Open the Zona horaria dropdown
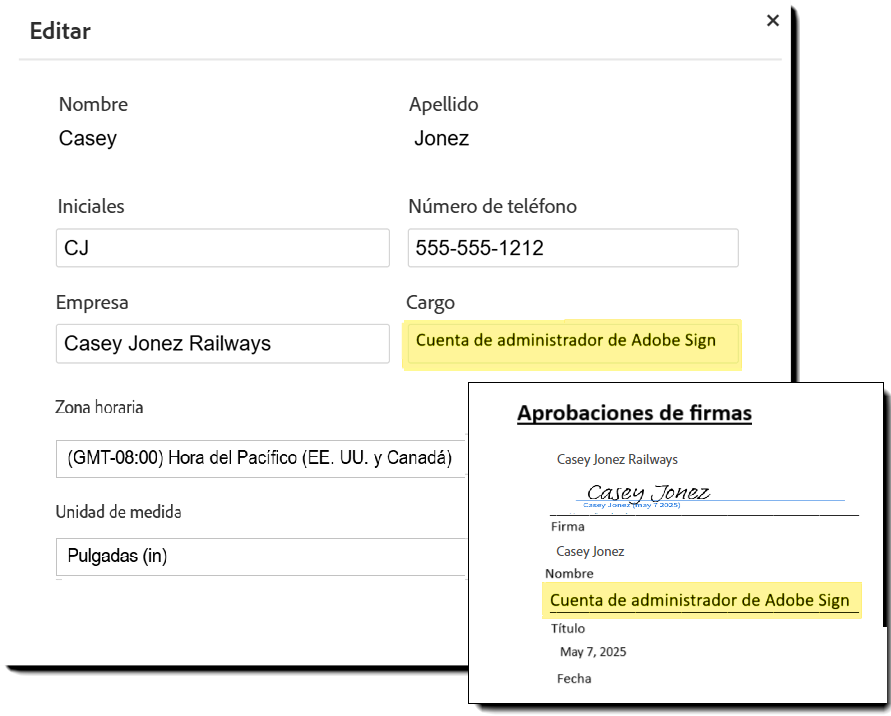The height and width of the screenshot is (716, 891). click(x=260, y=458)
